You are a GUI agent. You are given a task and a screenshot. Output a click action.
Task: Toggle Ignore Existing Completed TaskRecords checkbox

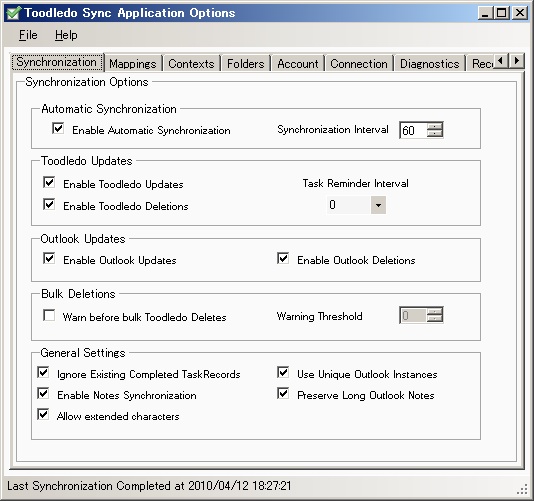click(x=43, y=372)
